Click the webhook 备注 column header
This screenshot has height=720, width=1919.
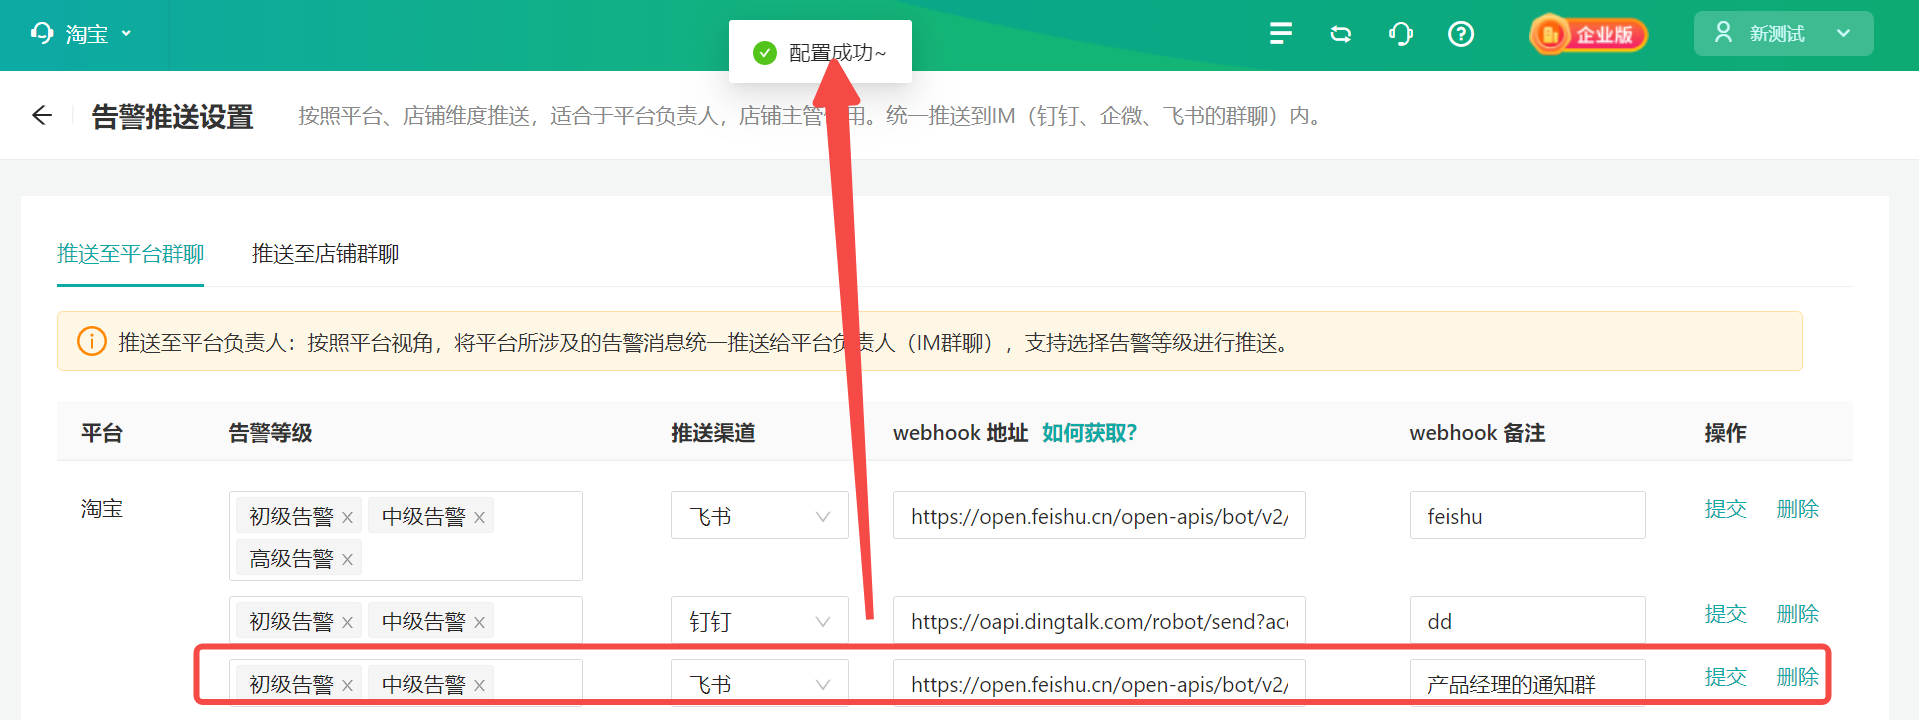coord(1477,432)
